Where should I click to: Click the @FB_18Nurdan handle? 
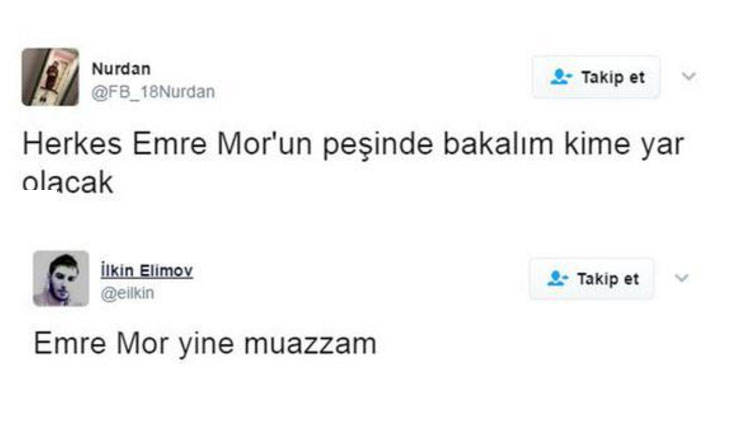coord(153,92)
